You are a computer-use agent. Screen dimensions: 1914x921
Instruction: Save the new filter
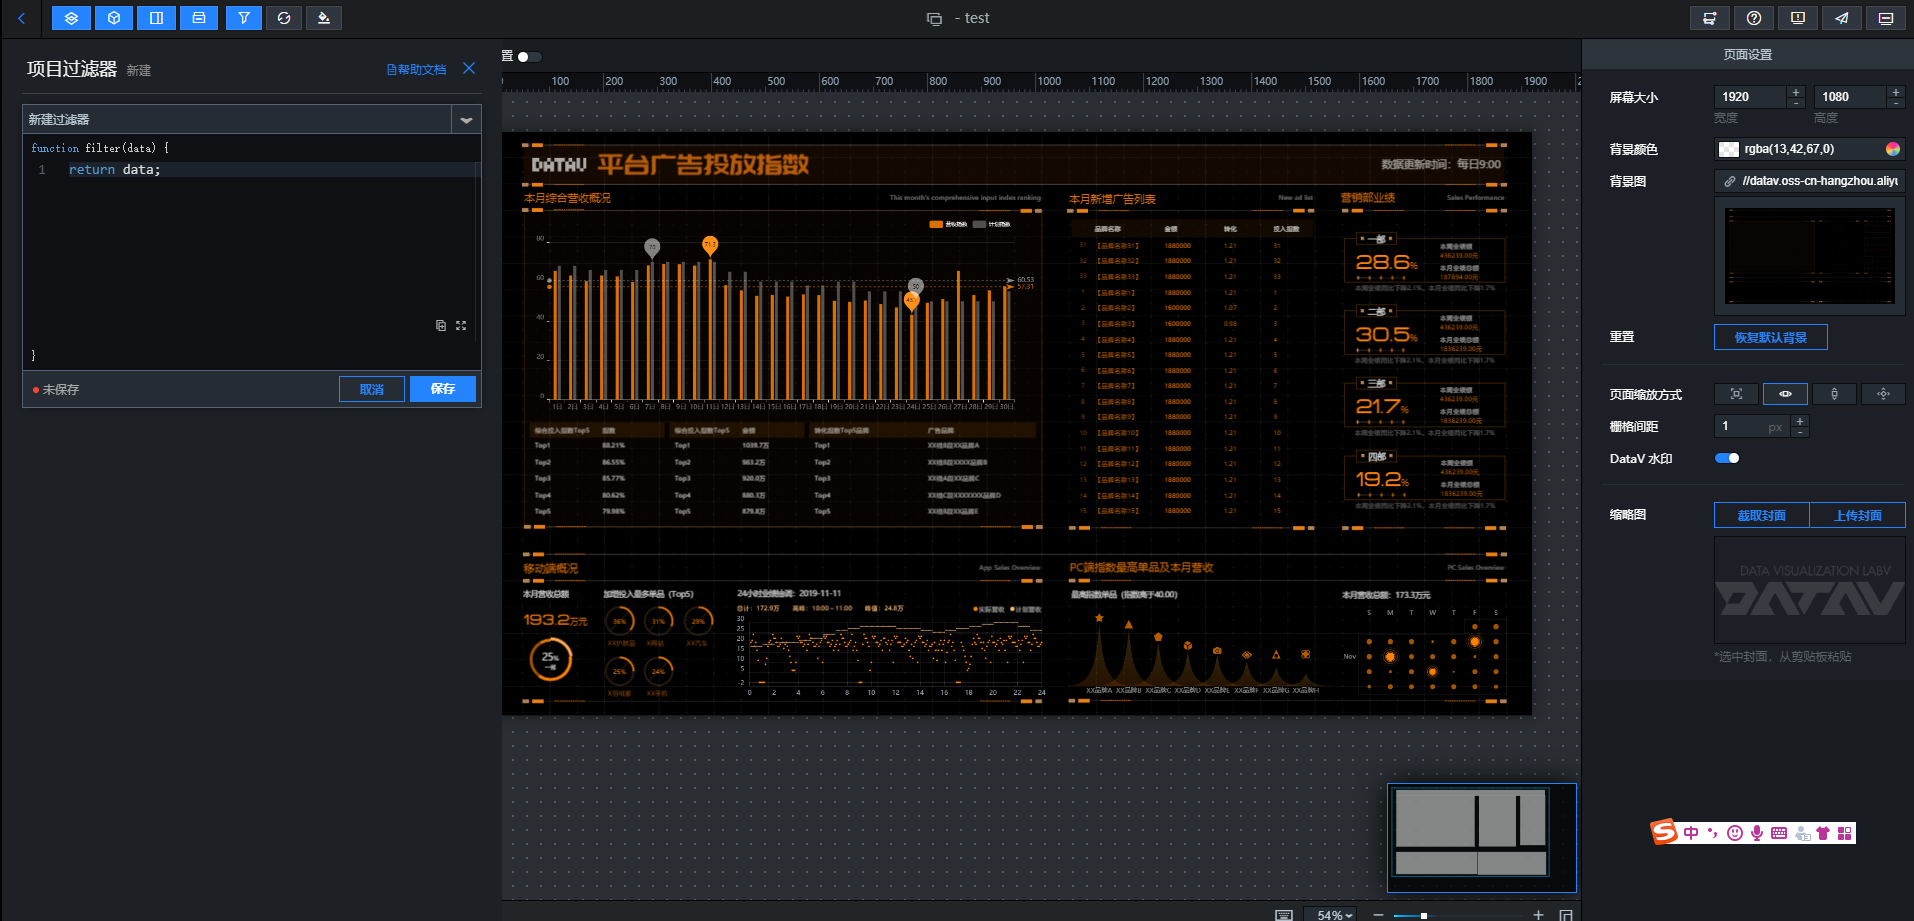[443, 389]
